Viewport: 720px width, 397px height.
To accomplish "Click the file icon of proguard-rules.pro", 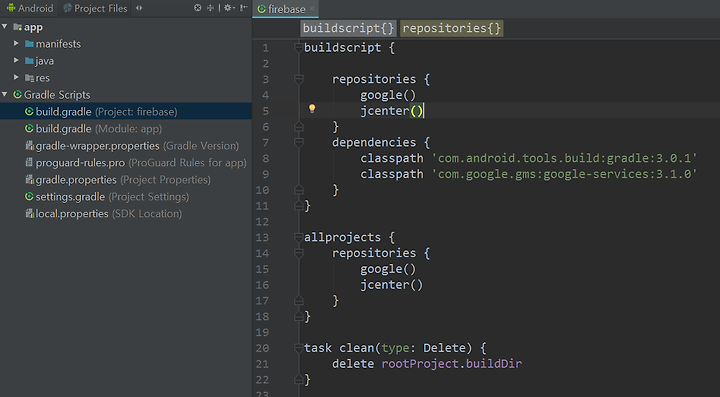I will pos(29,162).
